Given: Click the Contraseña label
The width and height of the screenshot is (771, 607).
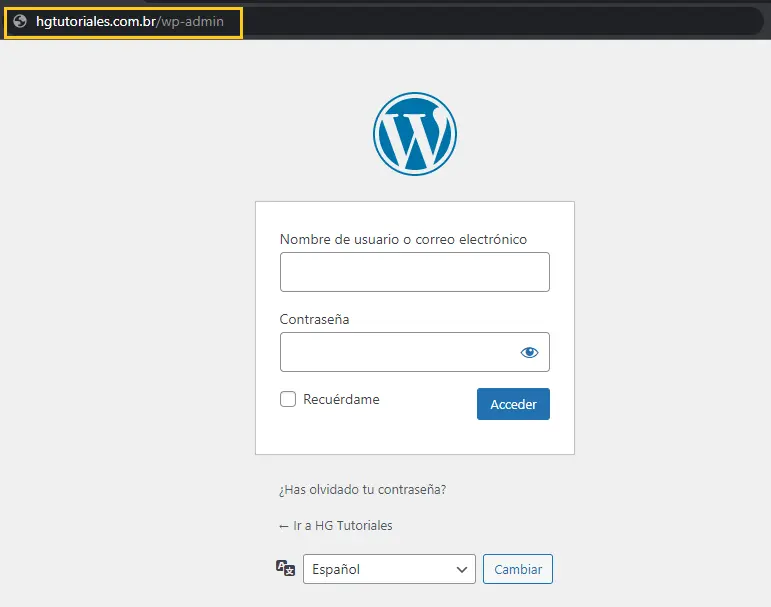Looking at the screenshot, I should point(315,320).
